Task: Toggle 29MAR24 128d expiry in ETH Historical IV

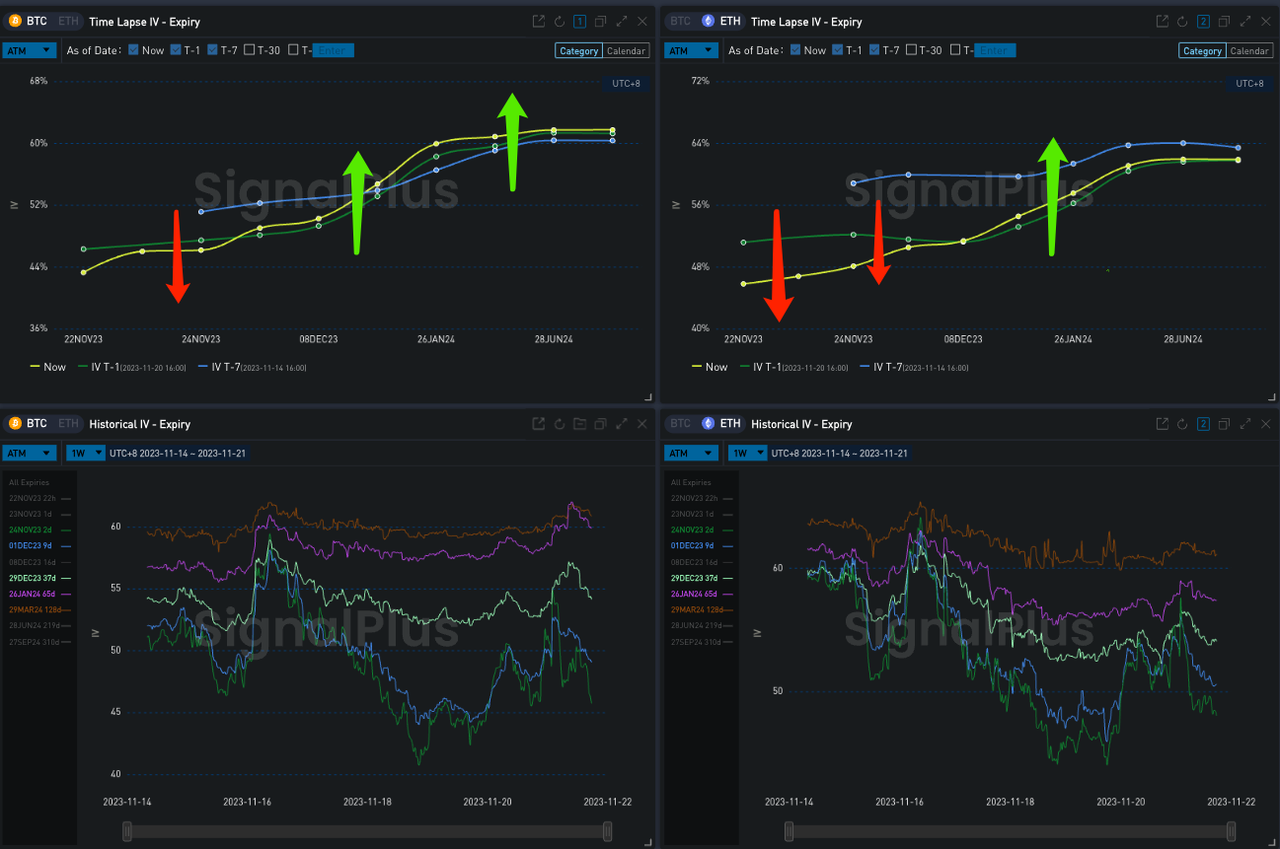Action: click(x=702, y=610)
